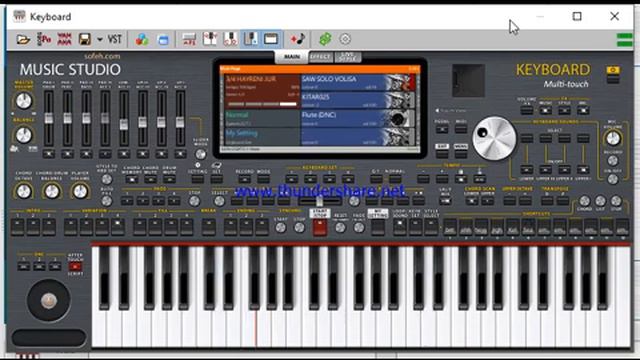Switch to the EFFECT tab
This screenshot has height=360, width=640.
point(320,57)
